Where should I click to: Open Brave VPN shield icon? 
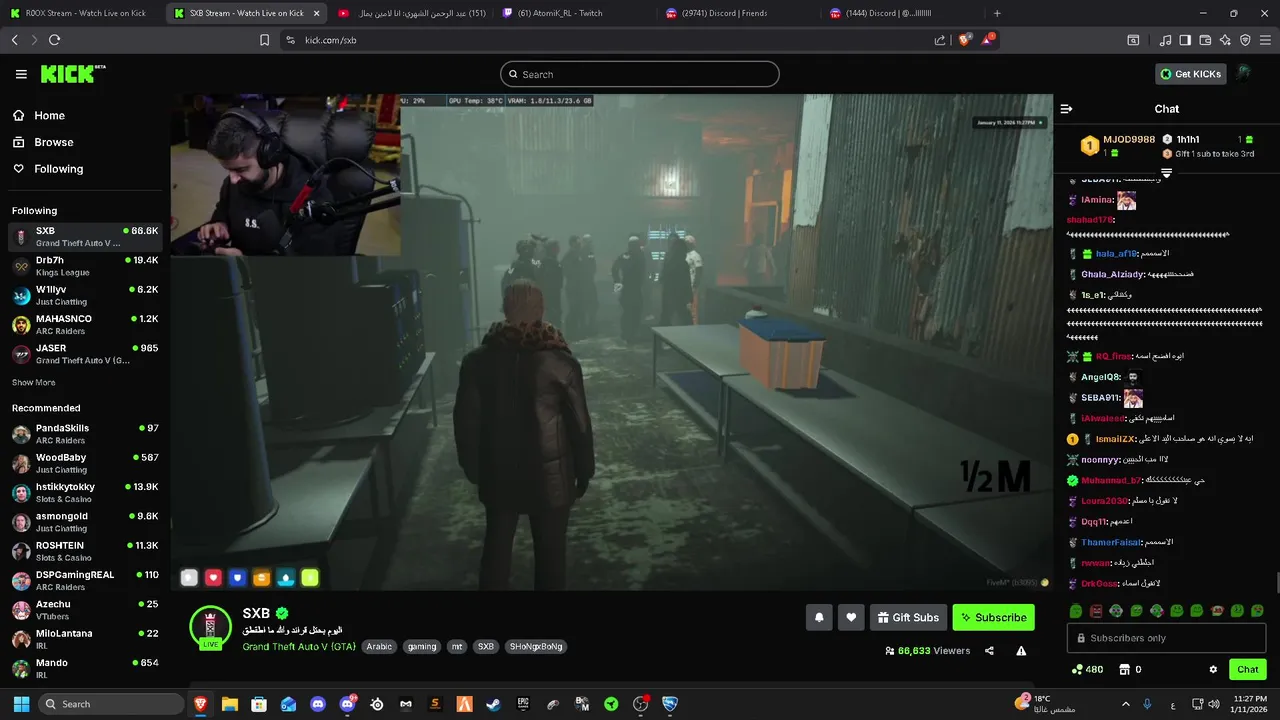click(x=1245, y=40)
